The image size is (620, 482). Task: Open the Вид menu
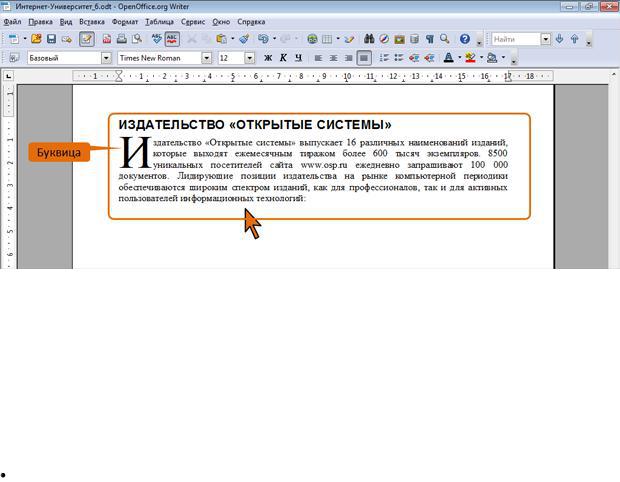[x=66, y=22]
